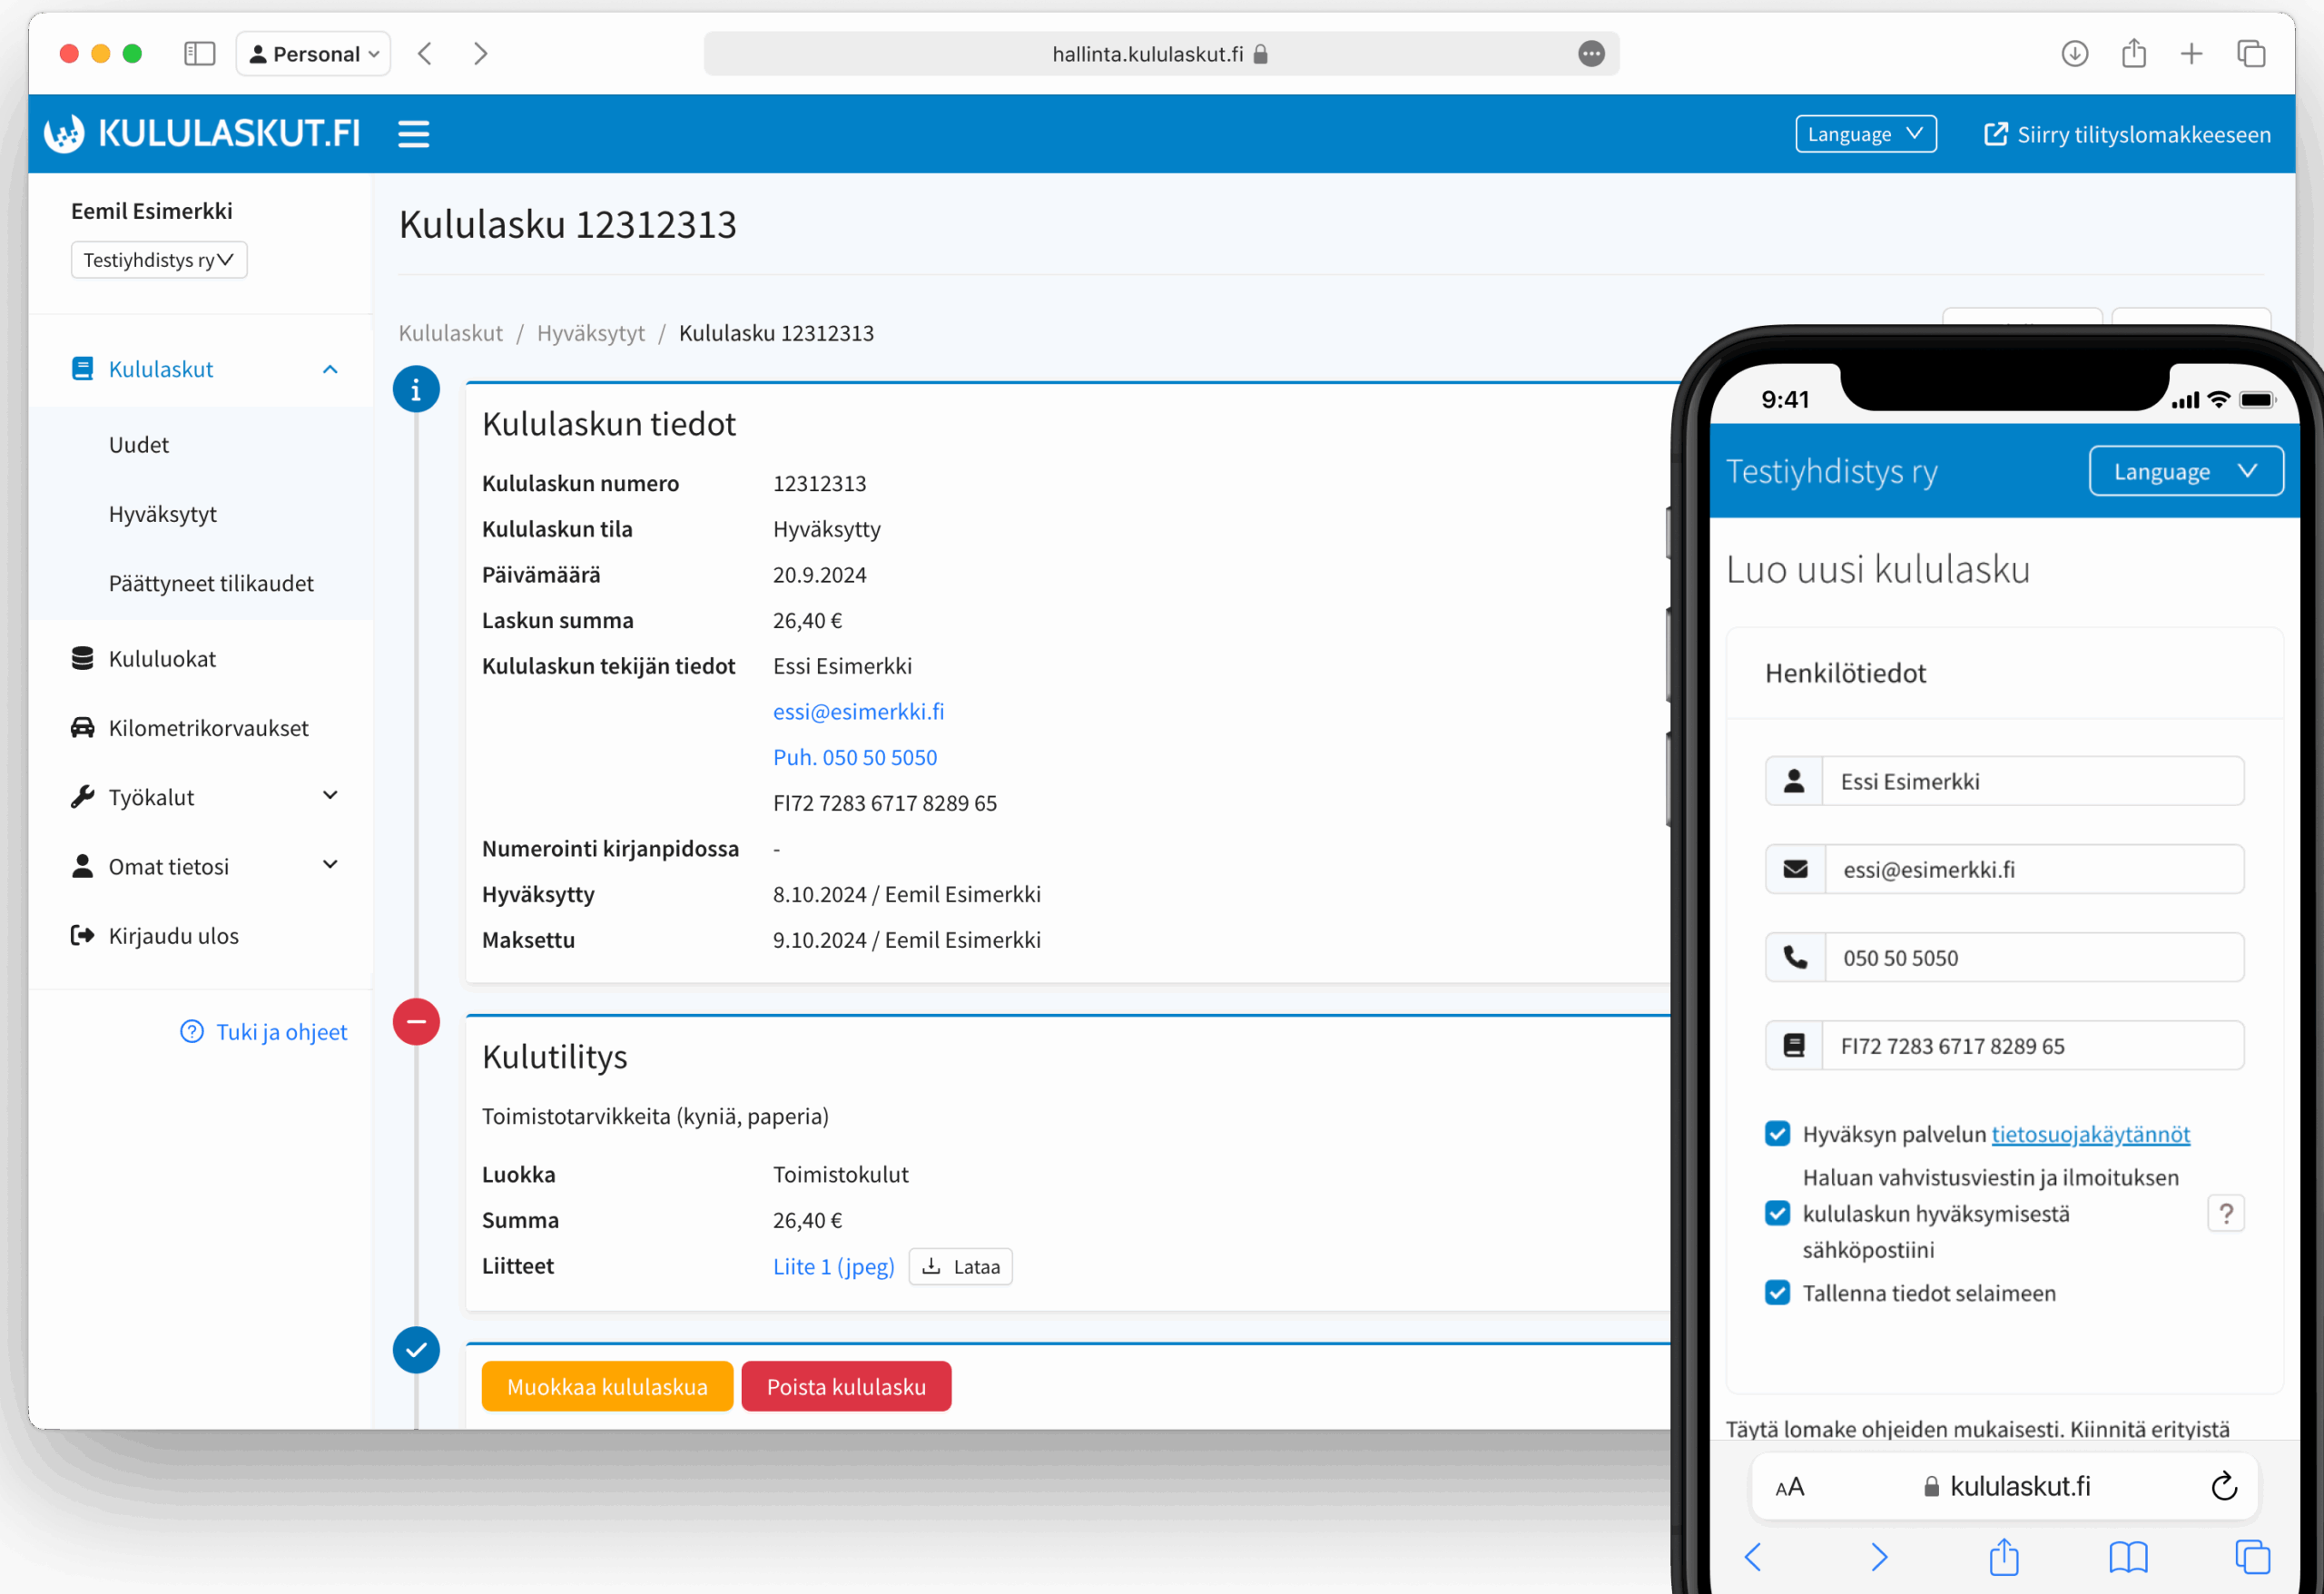Screen dimensions: 2324x1594
Task: Go to Kululaskut breadcrumb
Action: click(451, 333)
